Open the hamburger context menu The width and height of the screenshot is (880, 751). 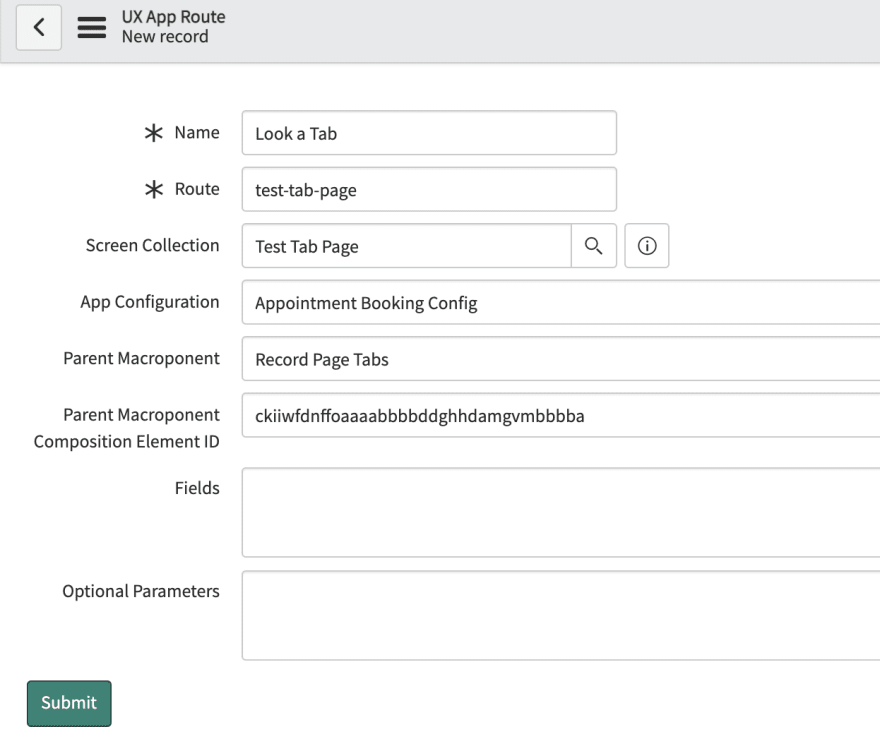(x=91, y=28)
